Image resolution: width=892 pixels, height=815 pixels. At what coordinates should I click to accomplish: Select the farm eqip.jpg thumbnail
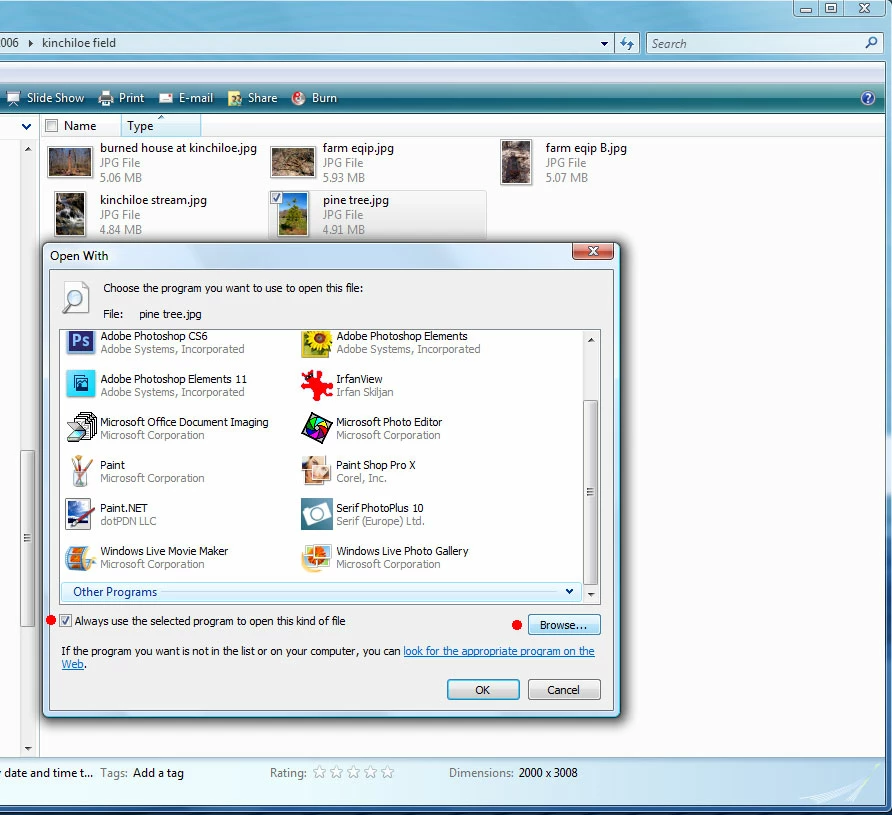click(x=293, y=162)
